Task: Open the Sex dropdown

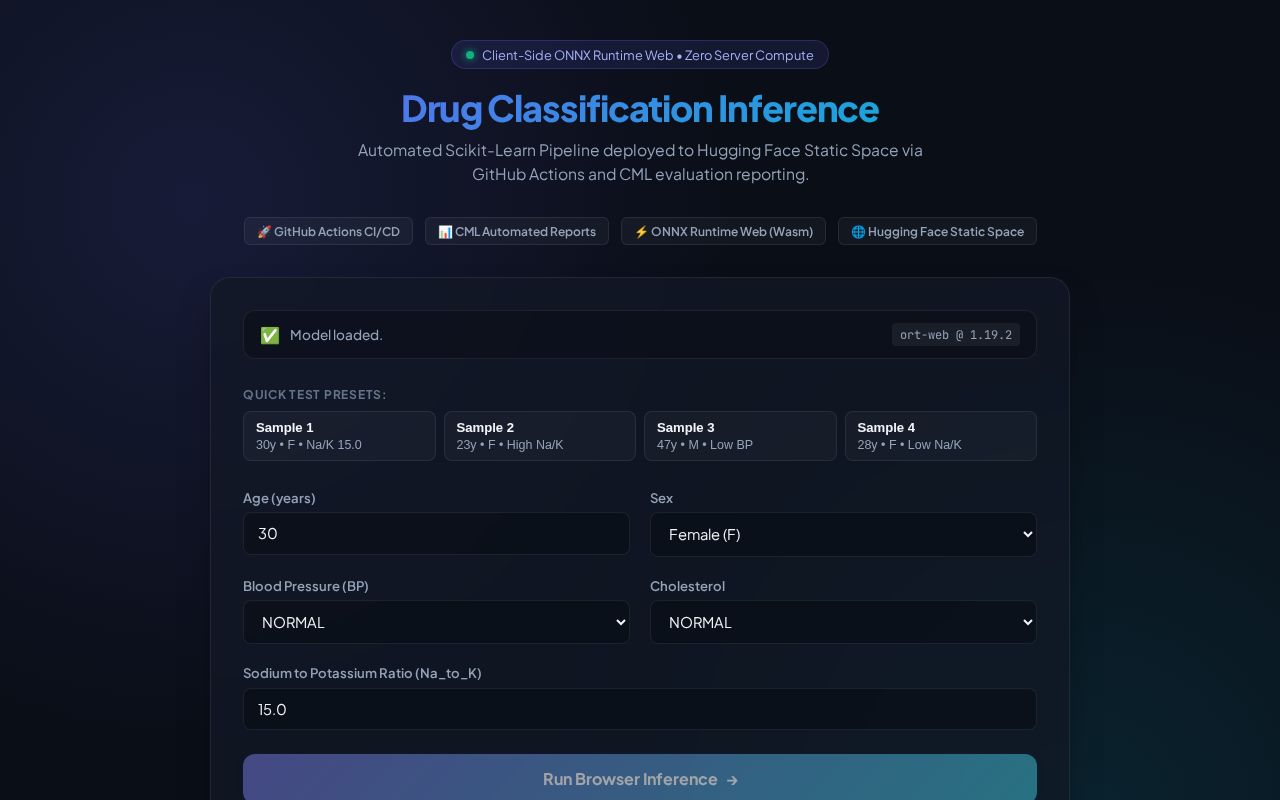Action: click(x=843, y=534)
